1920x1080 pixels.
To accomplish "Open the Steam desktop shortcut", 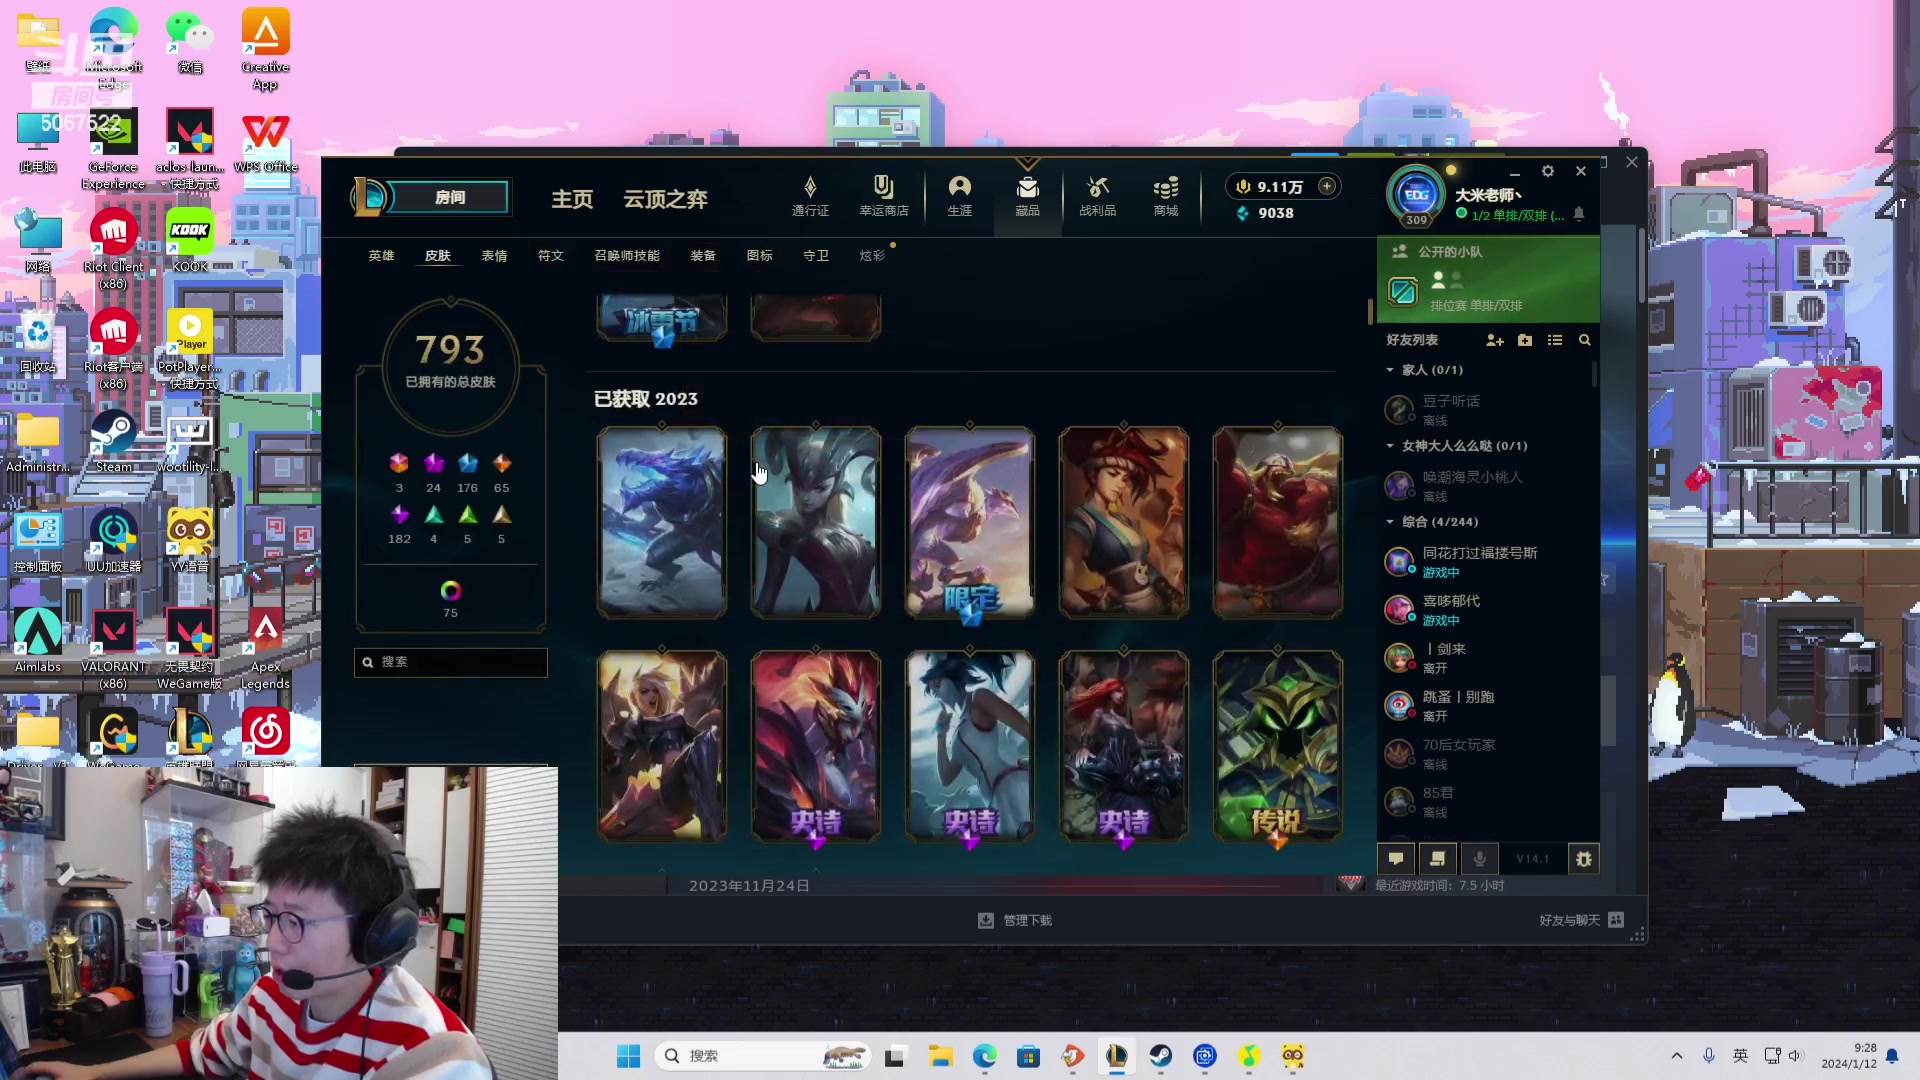I will point(114,440).
